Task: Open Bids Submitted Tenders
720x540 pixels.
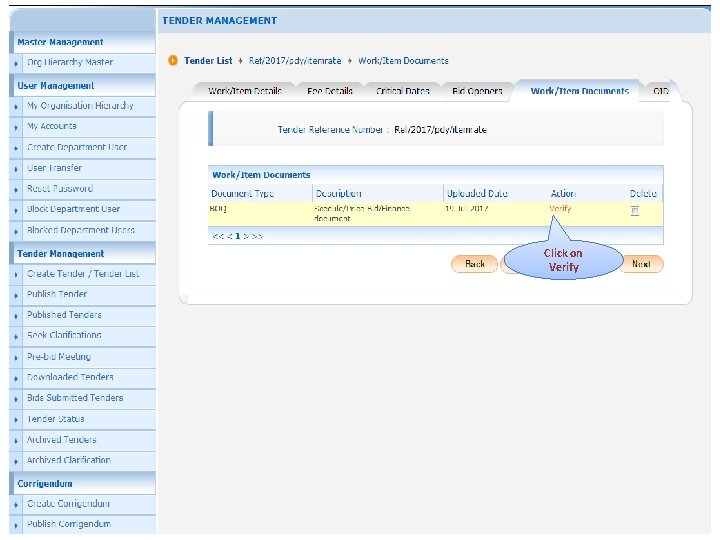Action: pos(75,398)
